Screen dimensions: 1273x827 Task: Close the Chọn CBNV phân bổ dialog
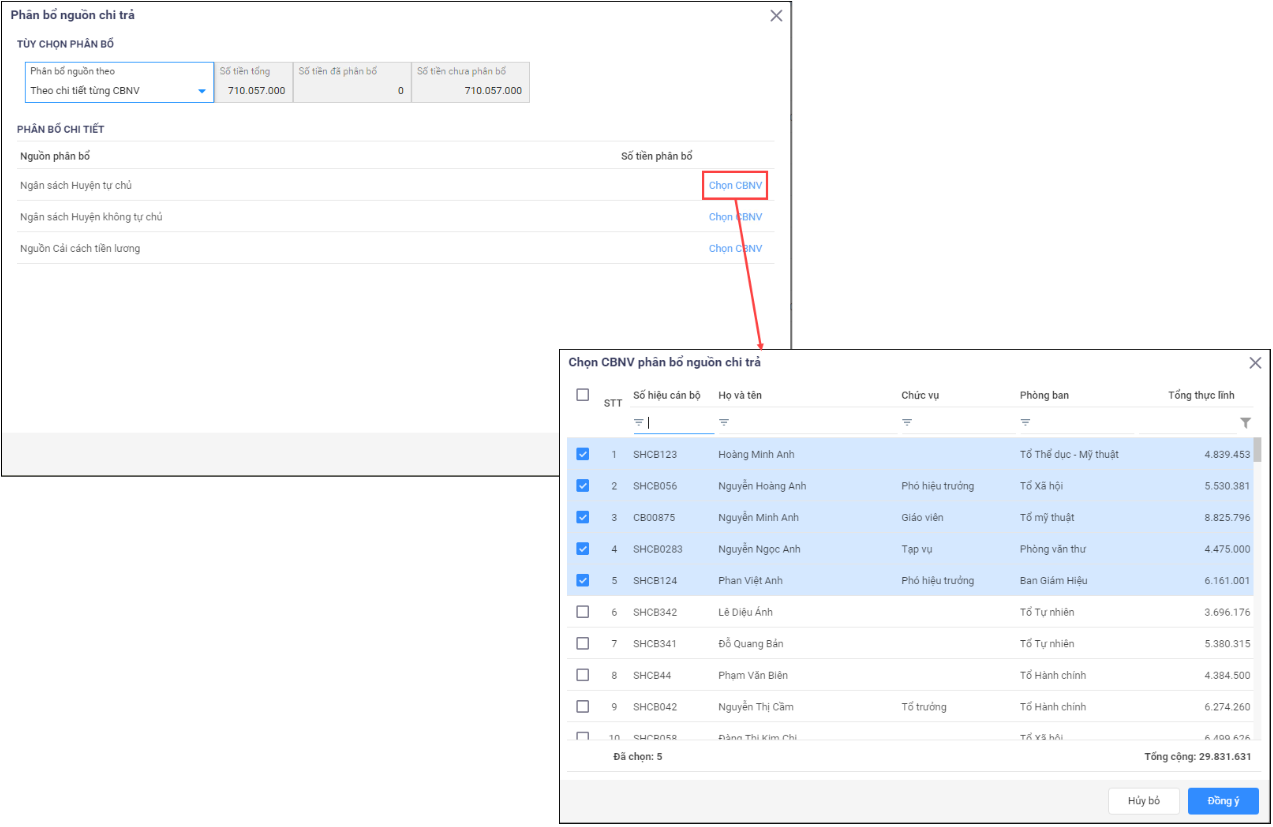[x=1255, y=363]
